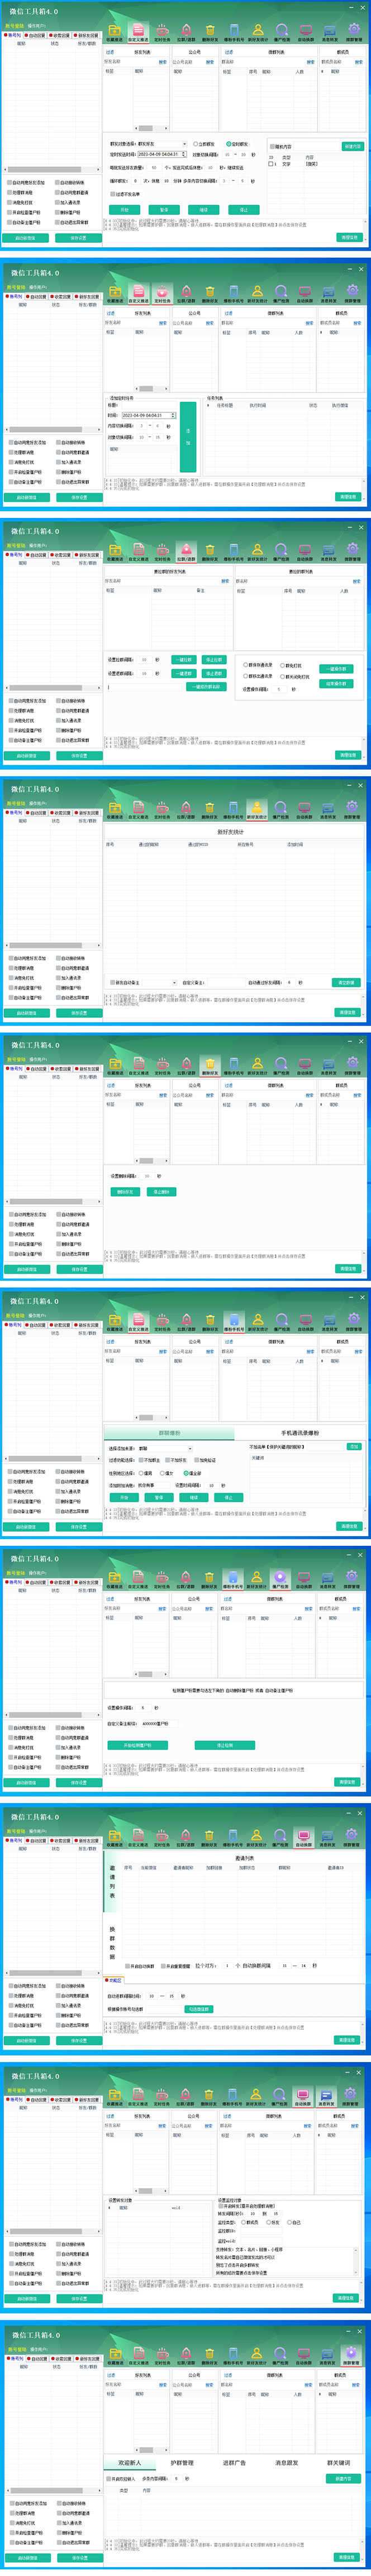
Task: Click the highlighted 僵尸检测 toolbar icon
Action: pos(280,1579)
